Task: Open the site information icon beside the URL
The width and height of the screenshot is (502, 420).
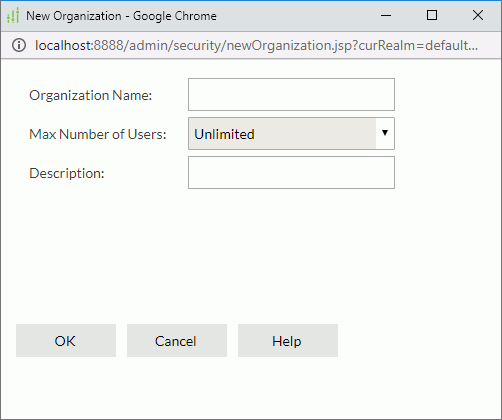Action: coord(19,45)
